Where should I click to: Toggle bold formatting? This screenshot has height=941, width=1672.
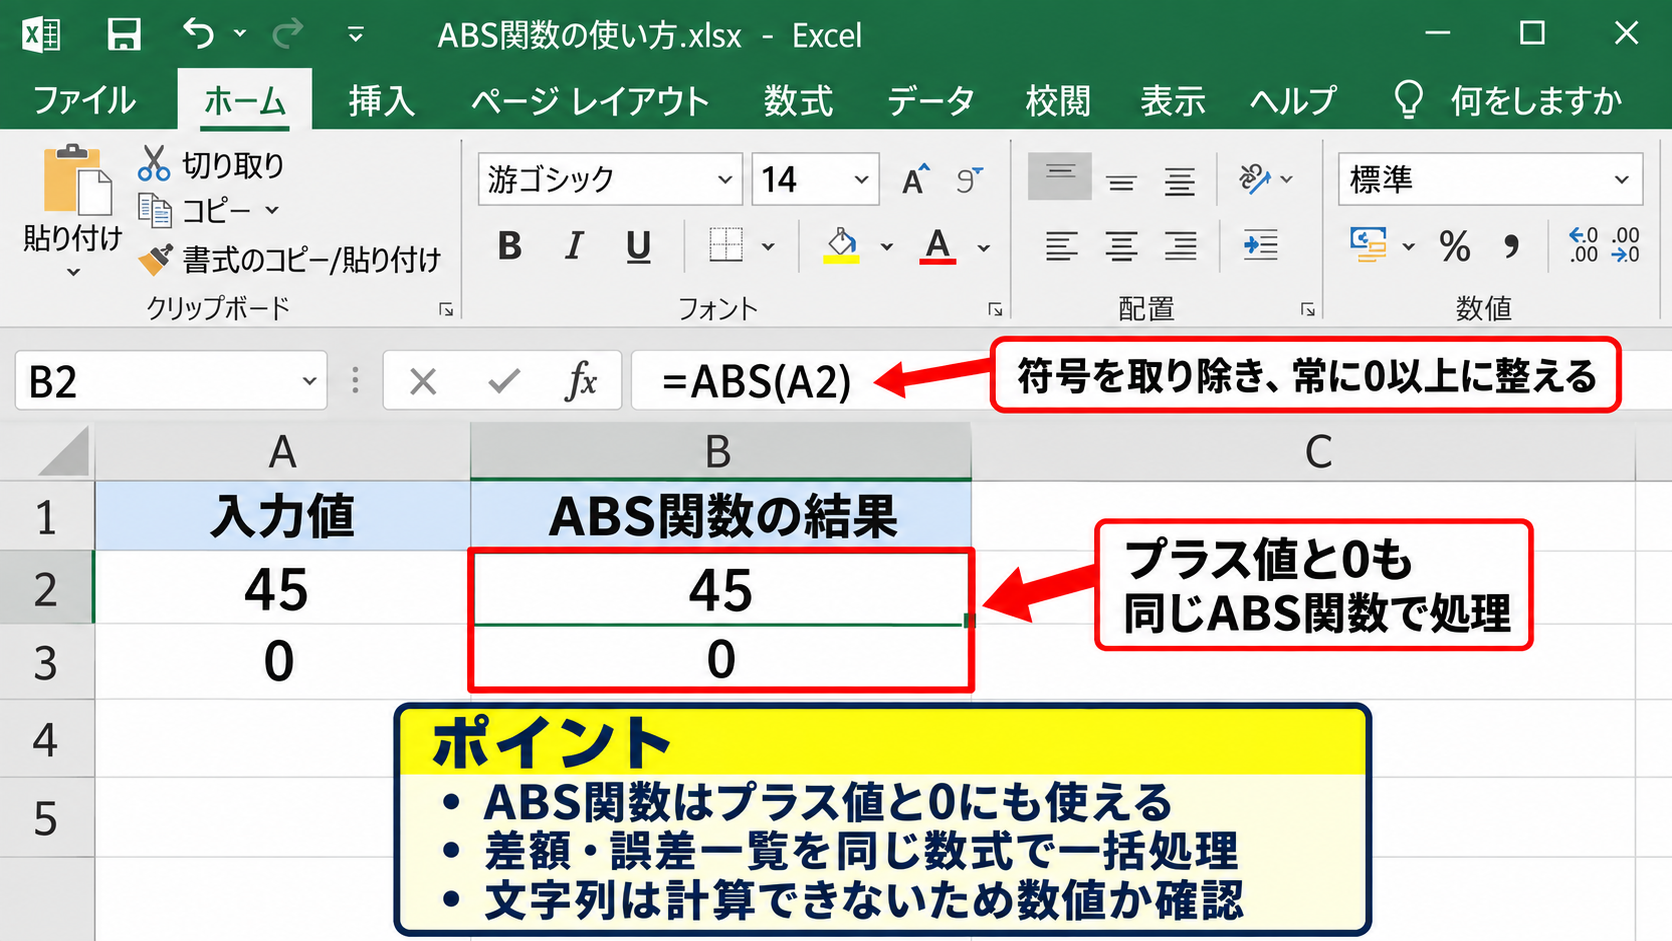click(510, 246)
